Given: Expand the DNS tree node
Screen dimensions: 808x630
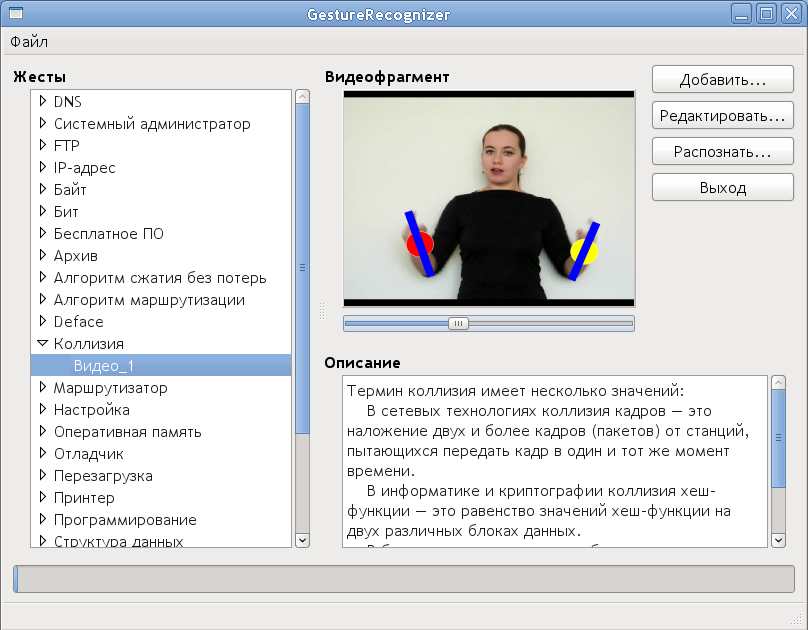Looking at the screenshot, I should 43,101.
